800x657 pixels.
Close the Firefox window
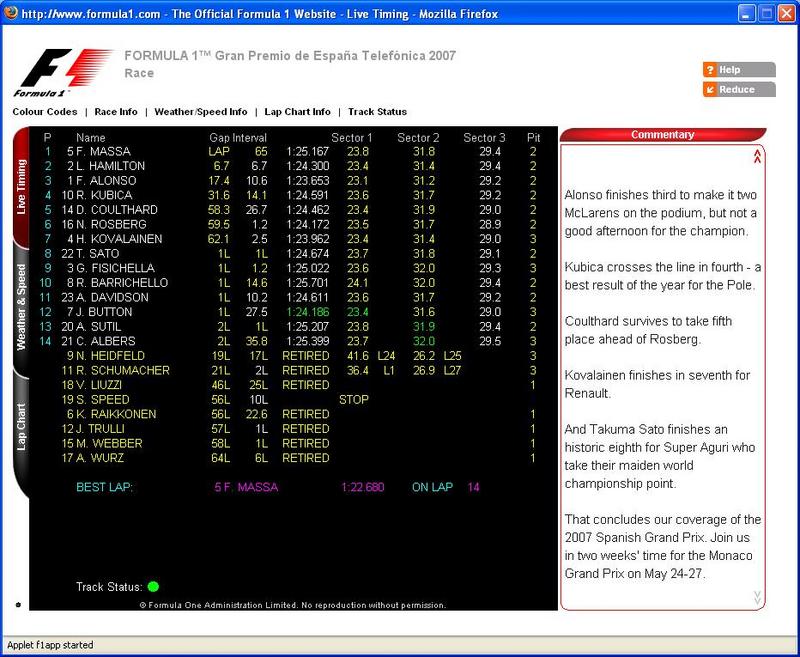click(x=786, y=13)
